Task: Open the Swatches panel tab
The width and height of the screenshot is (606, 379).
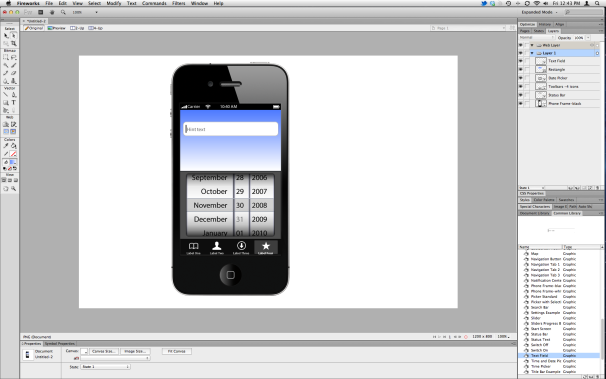Action: (x=566, y=200)
